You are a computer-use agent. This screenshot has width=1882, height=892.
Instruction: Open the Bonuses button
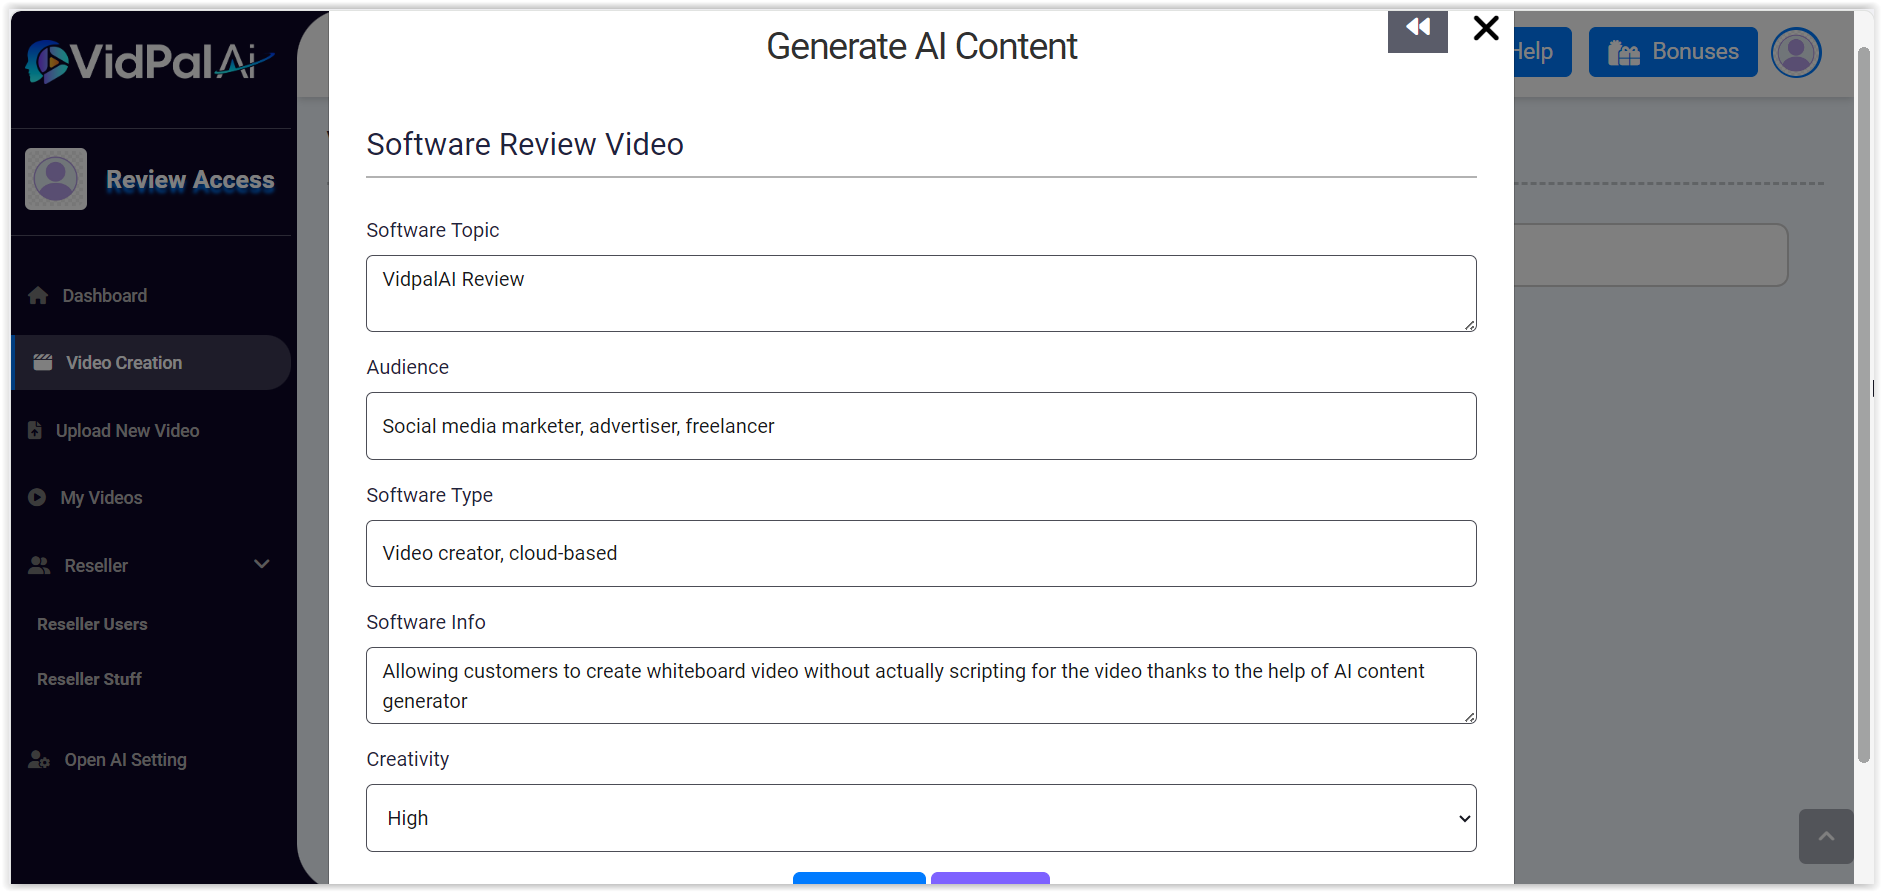[1673, 52]
